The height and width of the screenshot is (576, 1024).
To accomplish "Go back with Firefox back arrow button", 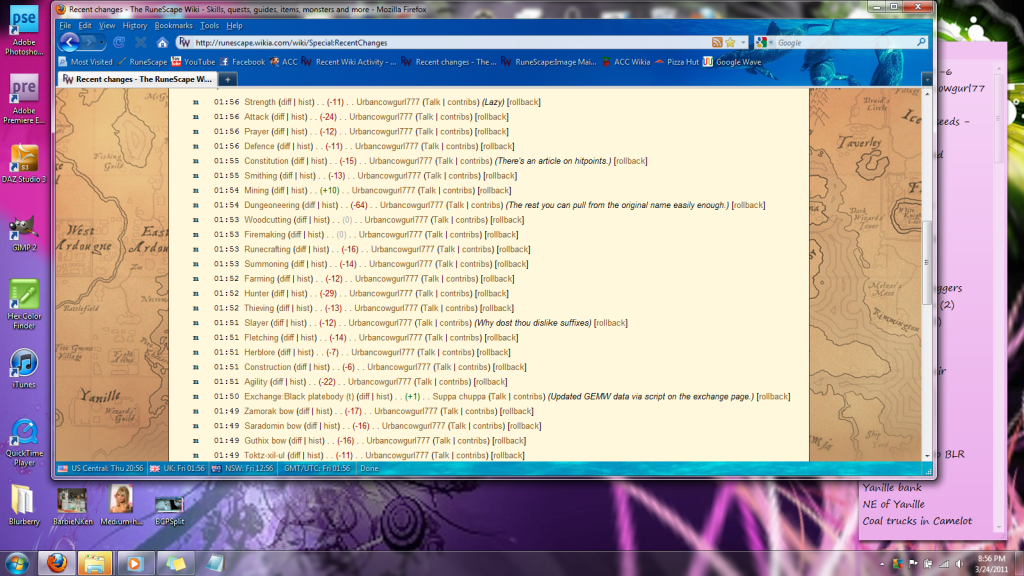I will coord(69,42).
